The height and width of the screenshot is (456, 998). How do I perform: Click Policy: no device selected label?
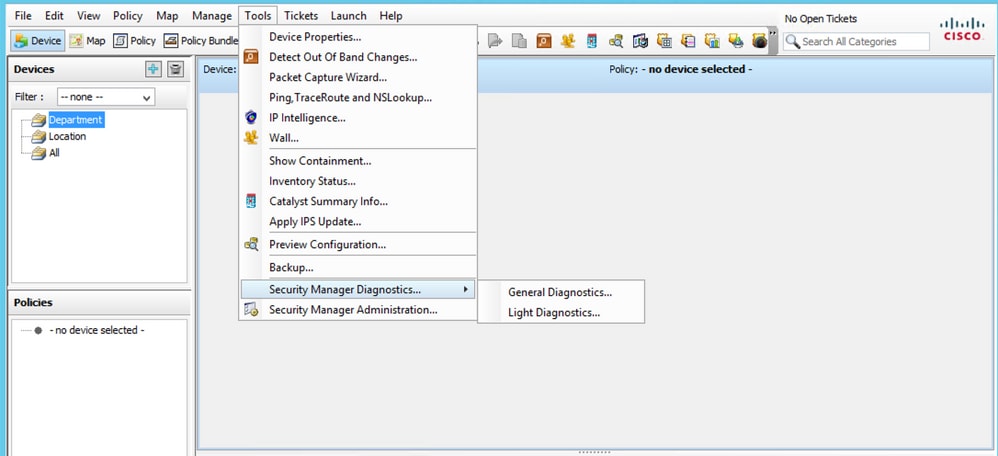(680, 69)
